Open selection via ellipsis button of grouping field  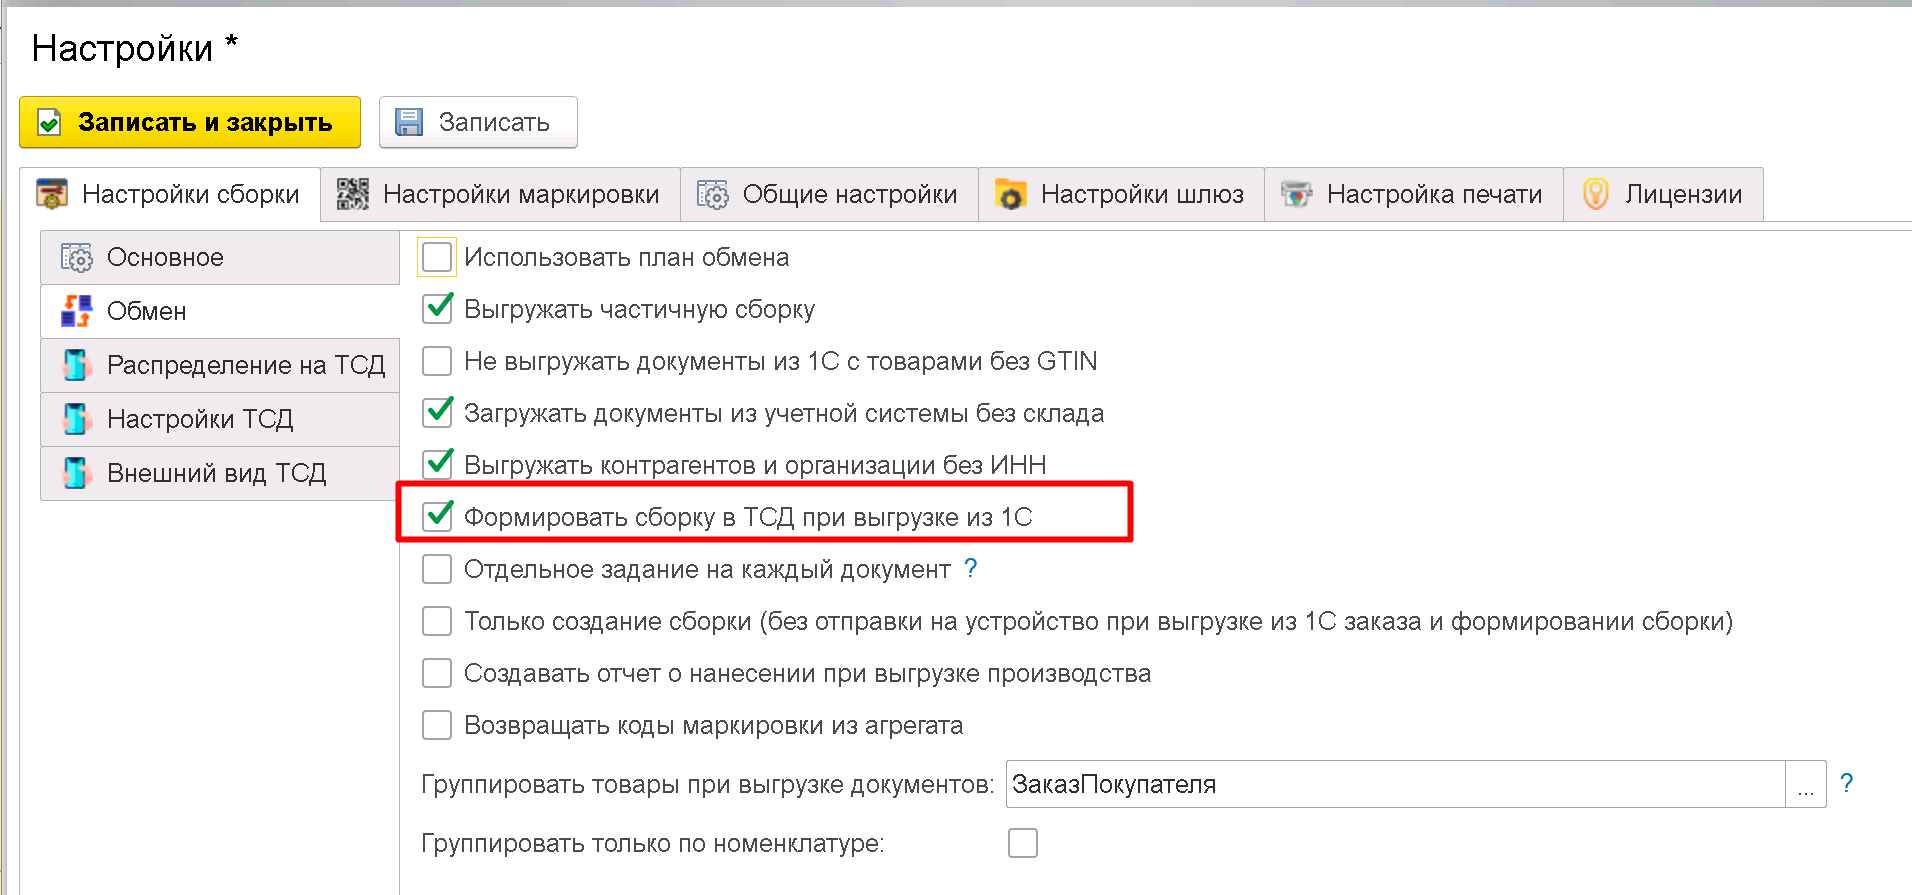coord(1806,784)
